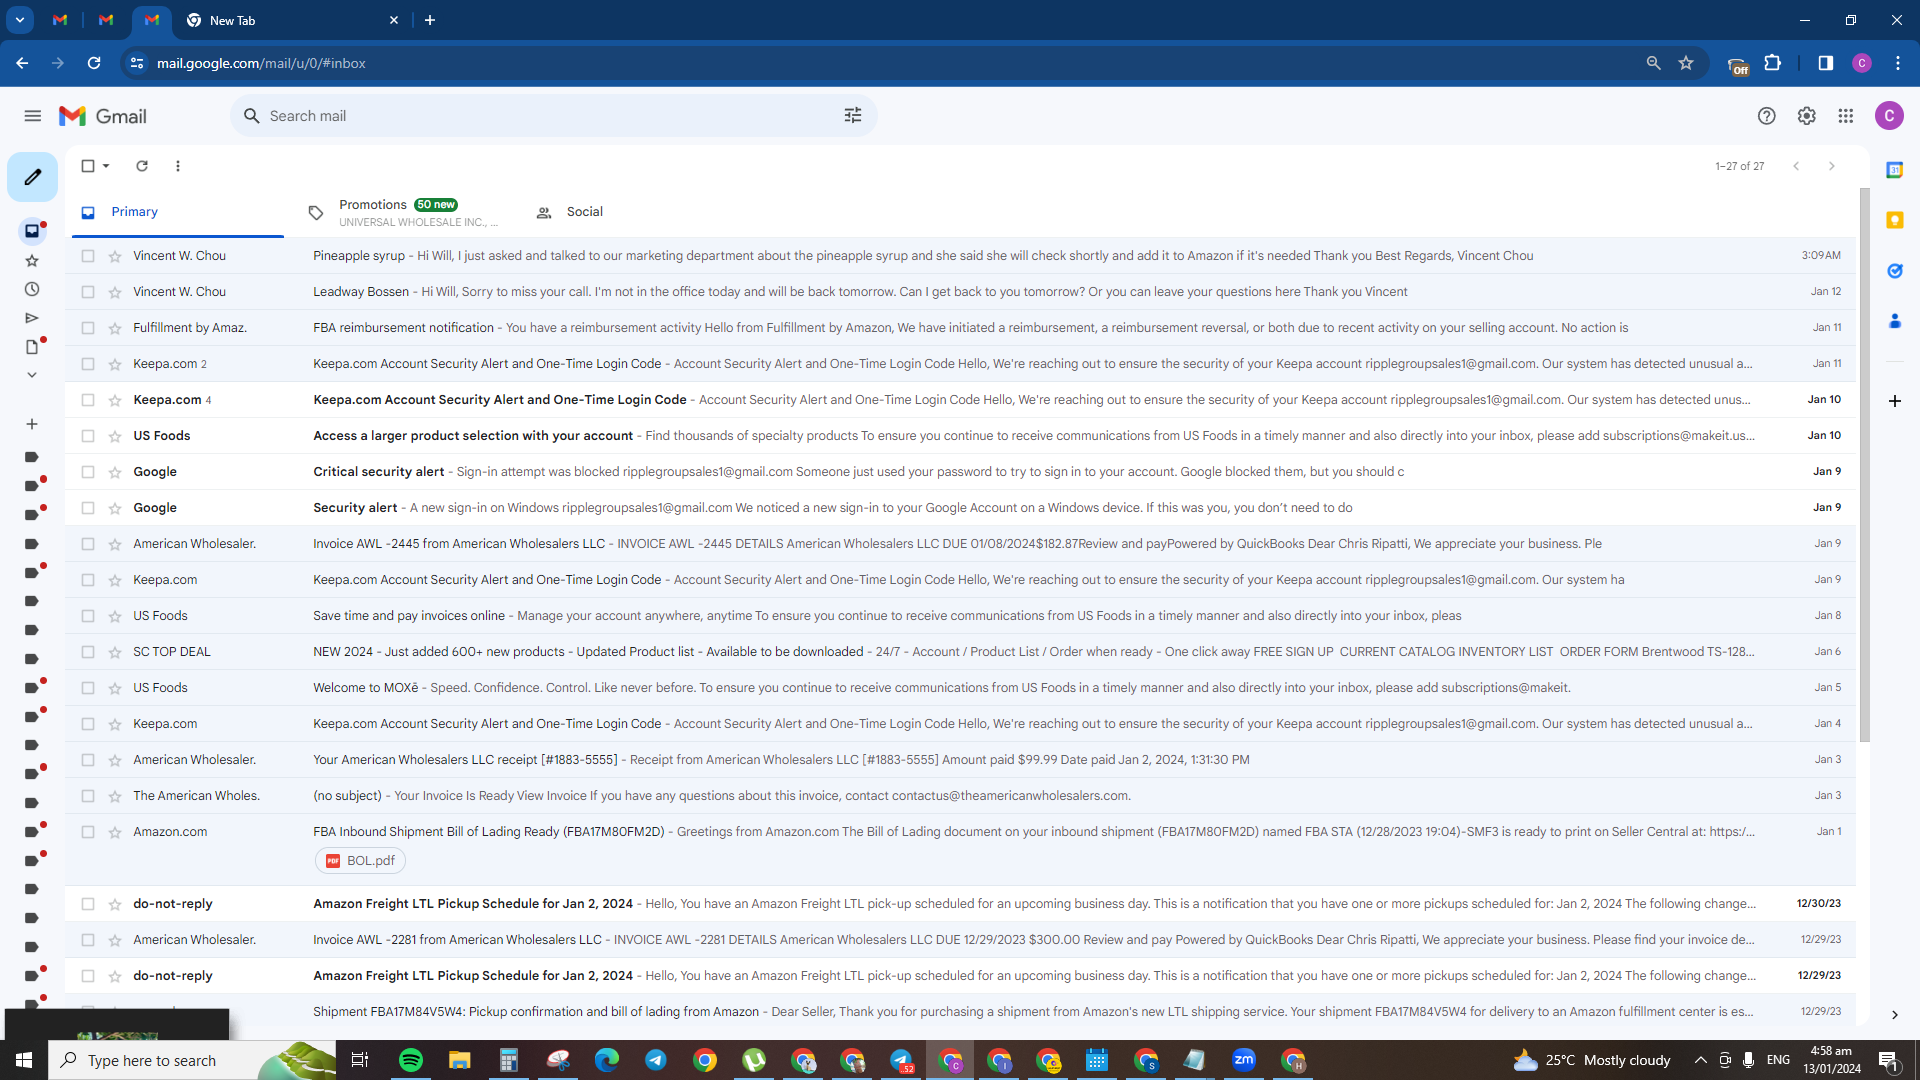Click the Chrome address bar URL
This screenshot has width=1920, height=1080.
point(261,63)
